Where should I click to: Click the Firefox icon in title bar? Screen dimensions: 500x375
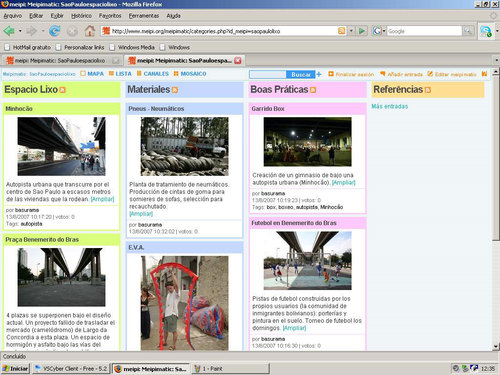pyautogui.click(x=5, y=4)
